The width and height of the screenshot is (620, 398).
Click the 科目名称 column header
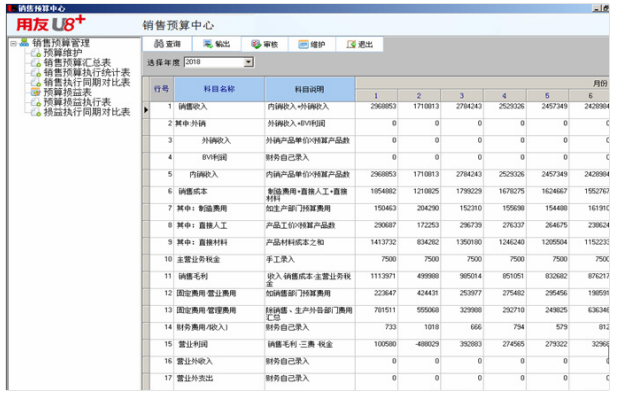coord(219,89)
